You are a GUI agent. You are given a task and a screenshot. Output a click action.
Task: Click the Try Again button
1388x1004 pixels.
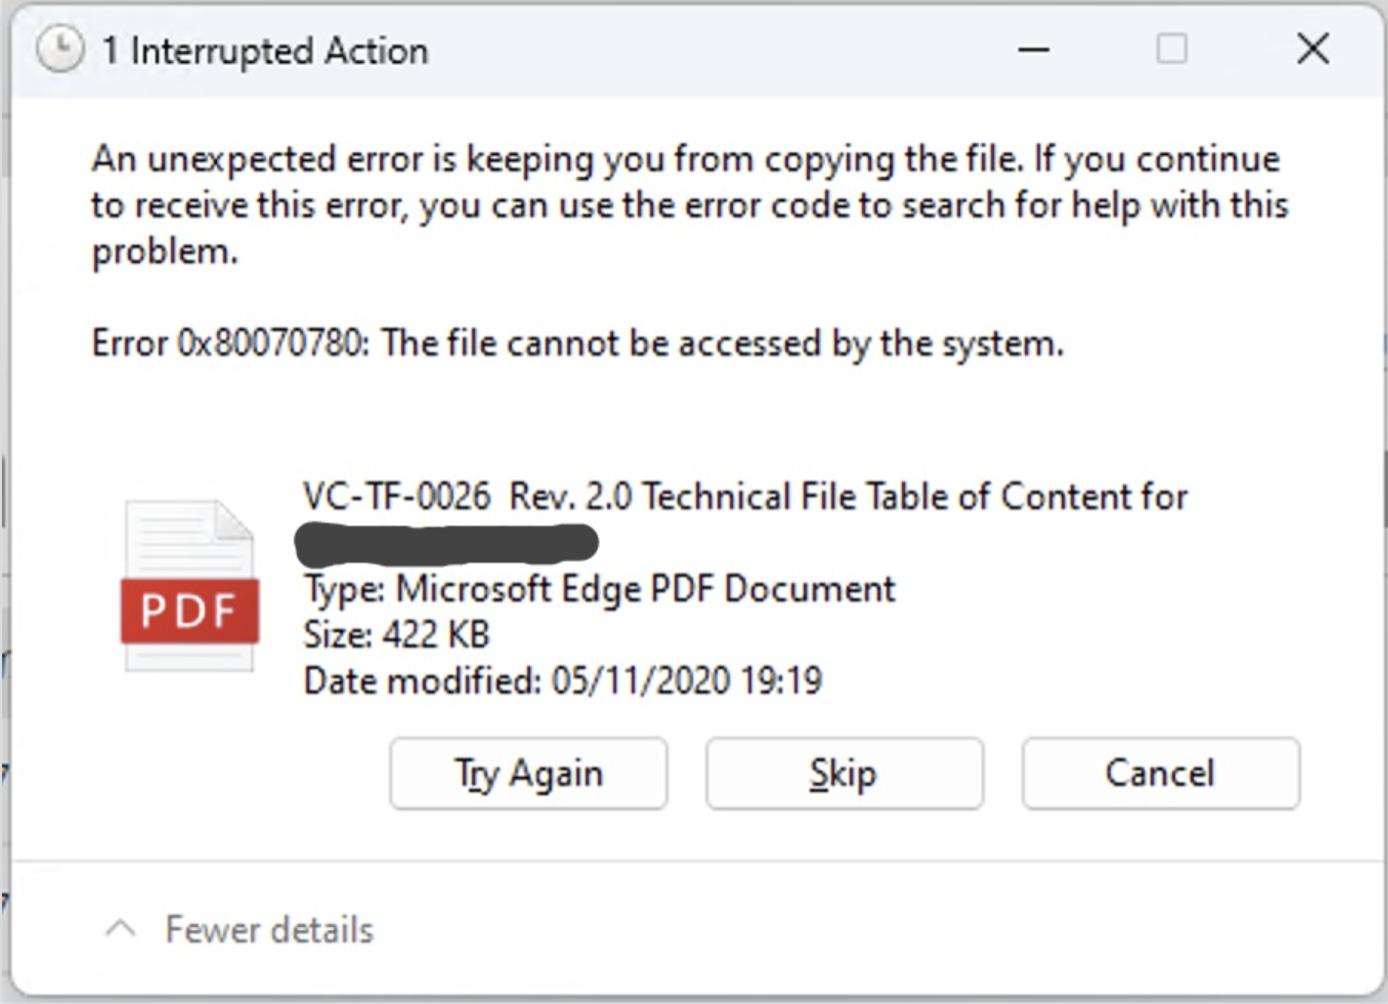(528, 773)
